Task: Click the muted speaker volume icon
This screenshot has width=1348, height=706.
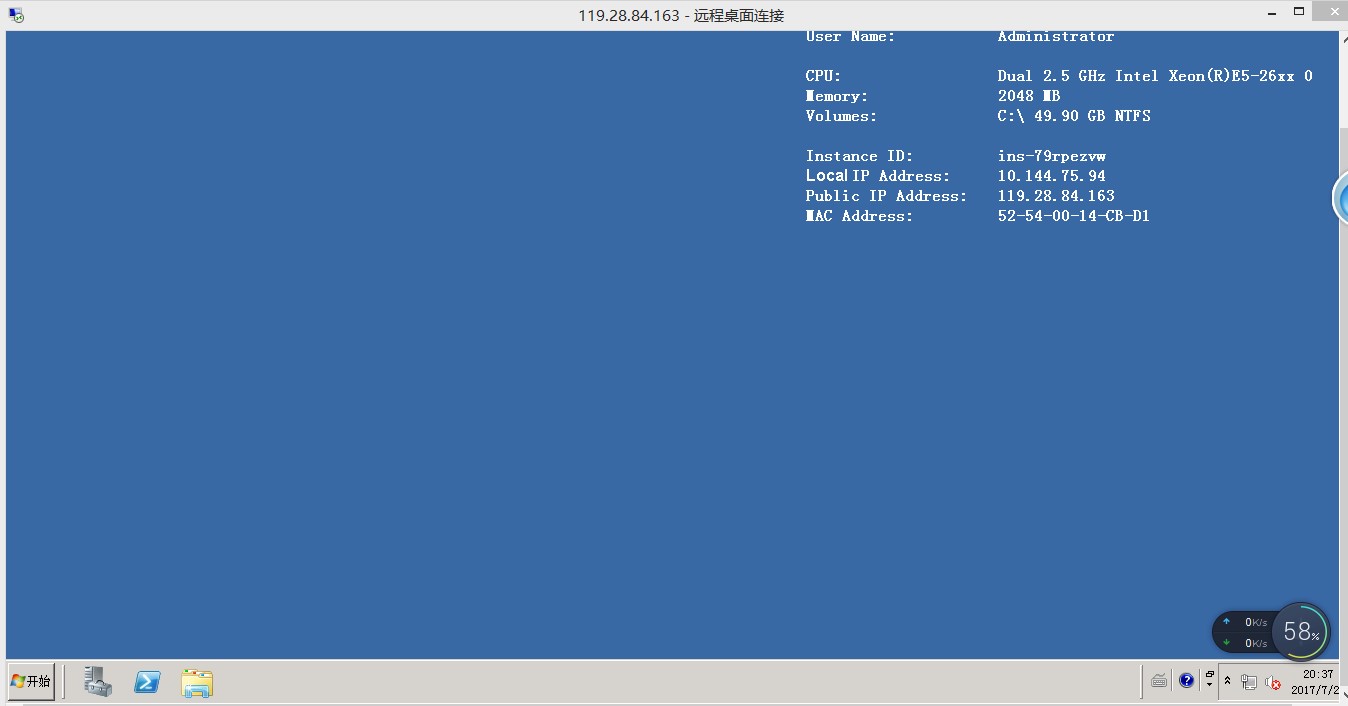Action: tap(1273, 682)
